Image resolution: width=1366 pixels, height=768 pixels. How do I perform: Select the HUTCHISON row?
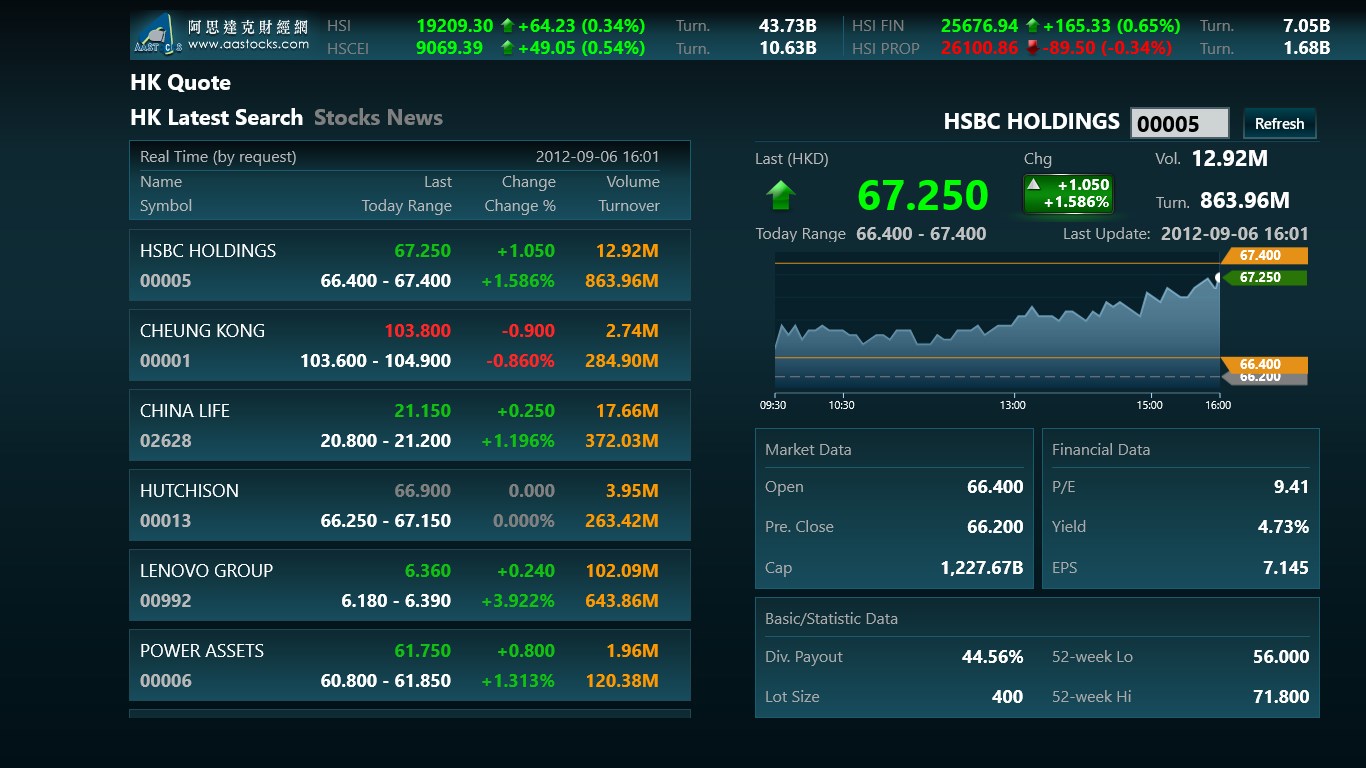point(410,505)
